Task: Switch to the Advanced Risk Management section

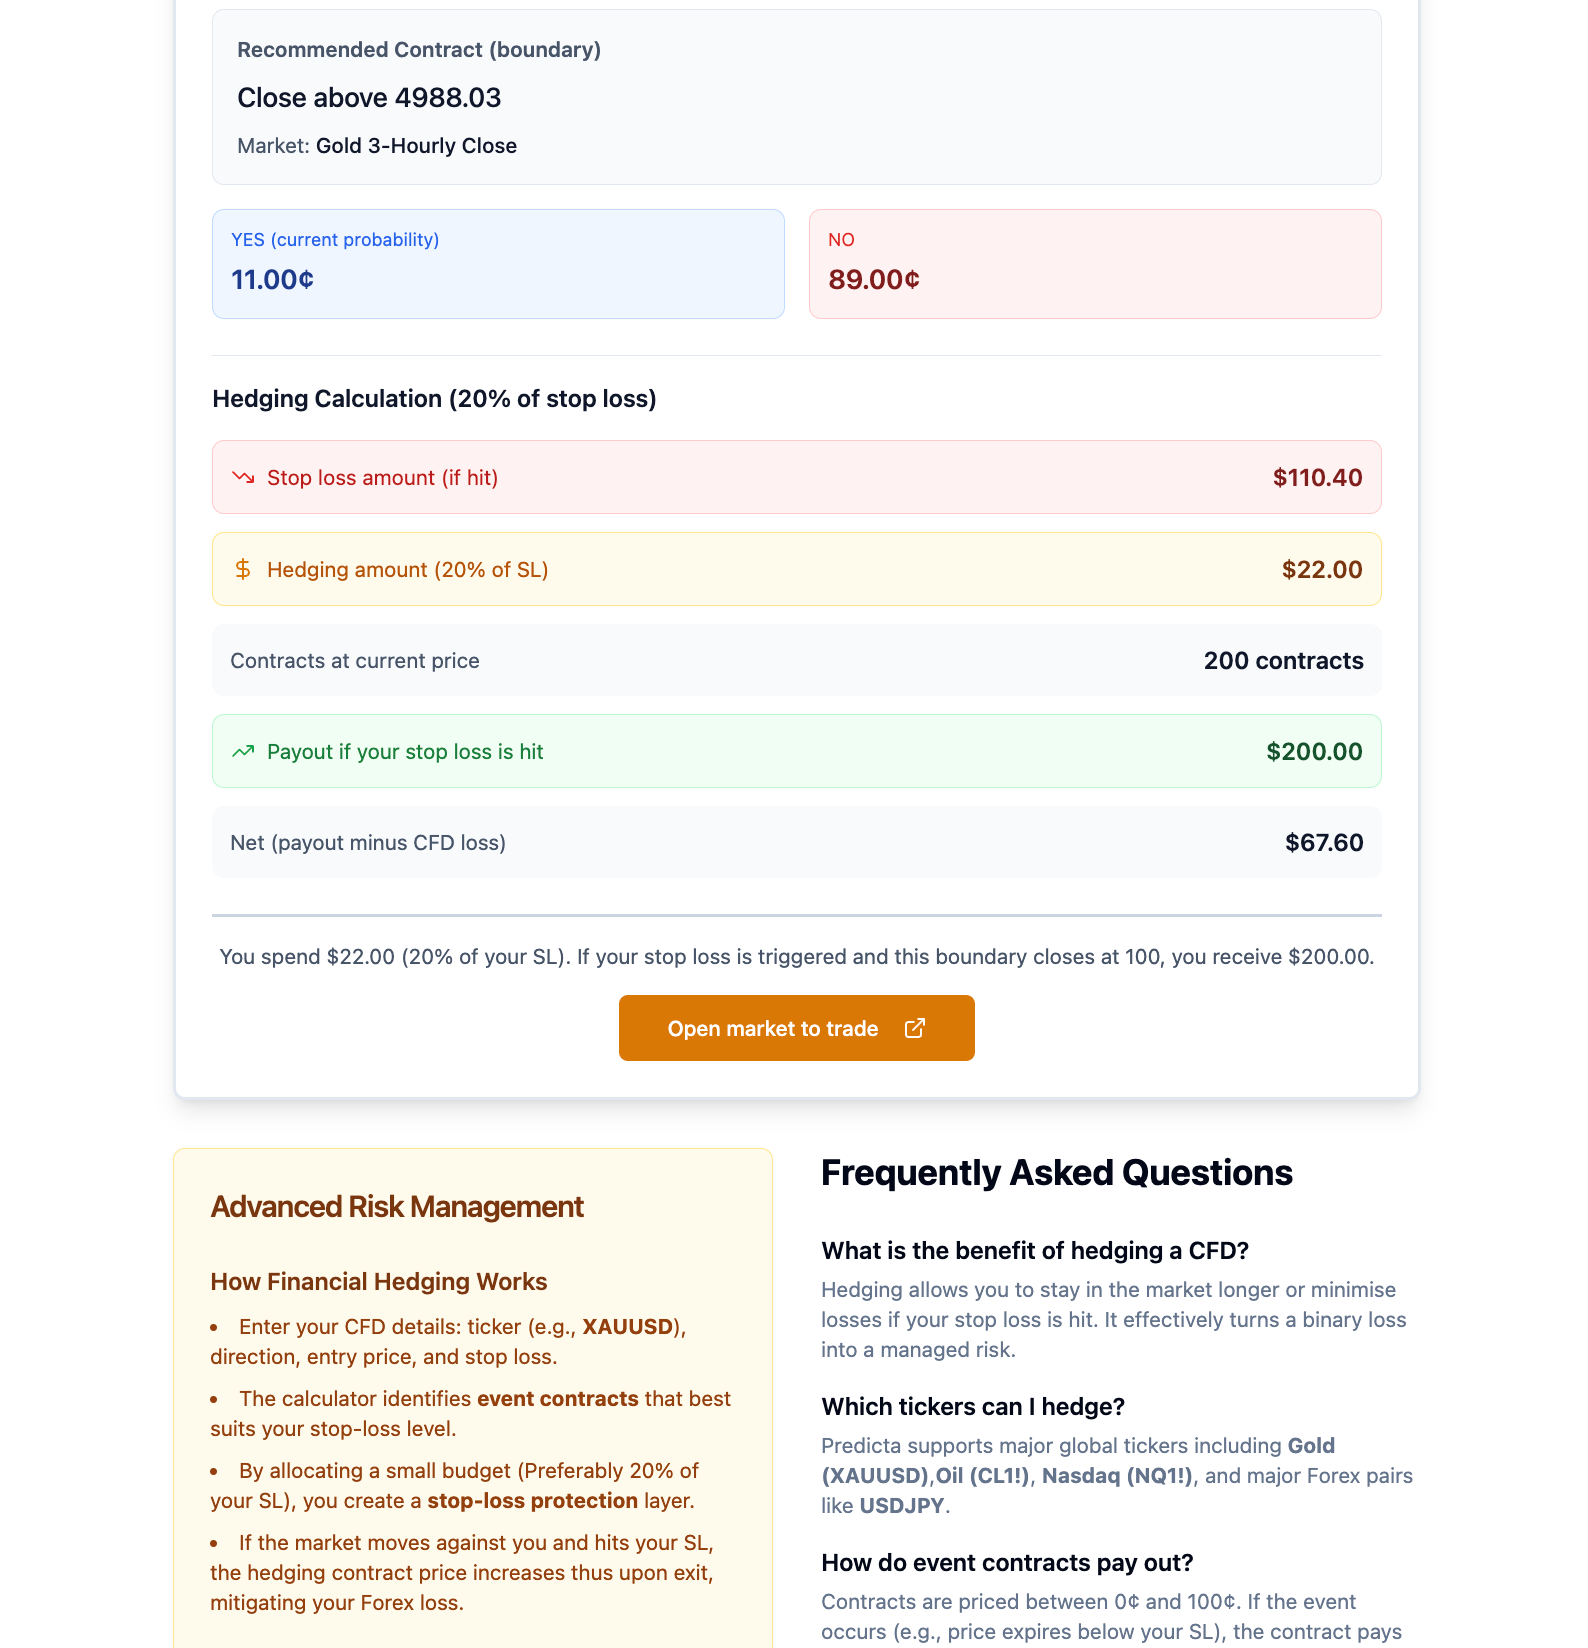Action: (396, 1206)
